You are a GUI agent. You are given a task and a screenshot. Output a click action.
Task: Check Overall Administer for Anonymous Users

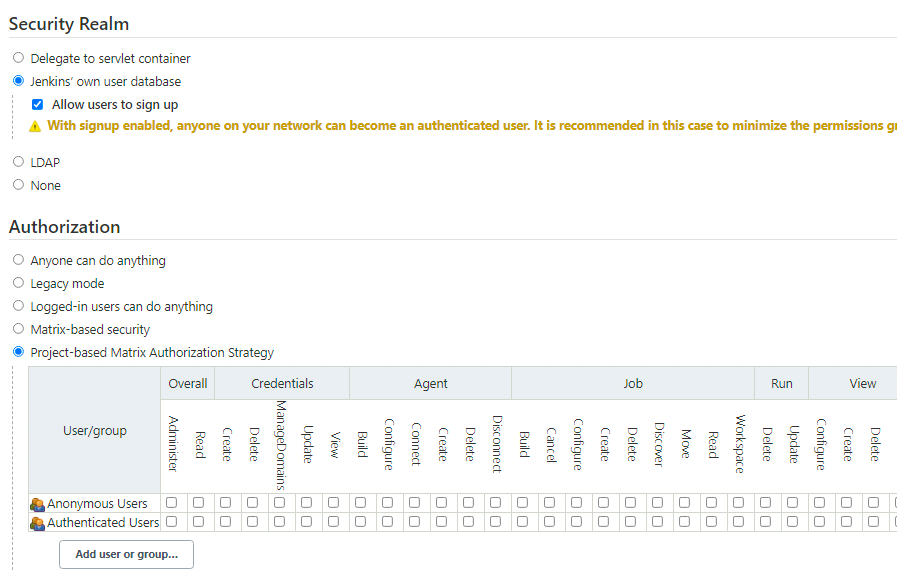tap(172, 503)
